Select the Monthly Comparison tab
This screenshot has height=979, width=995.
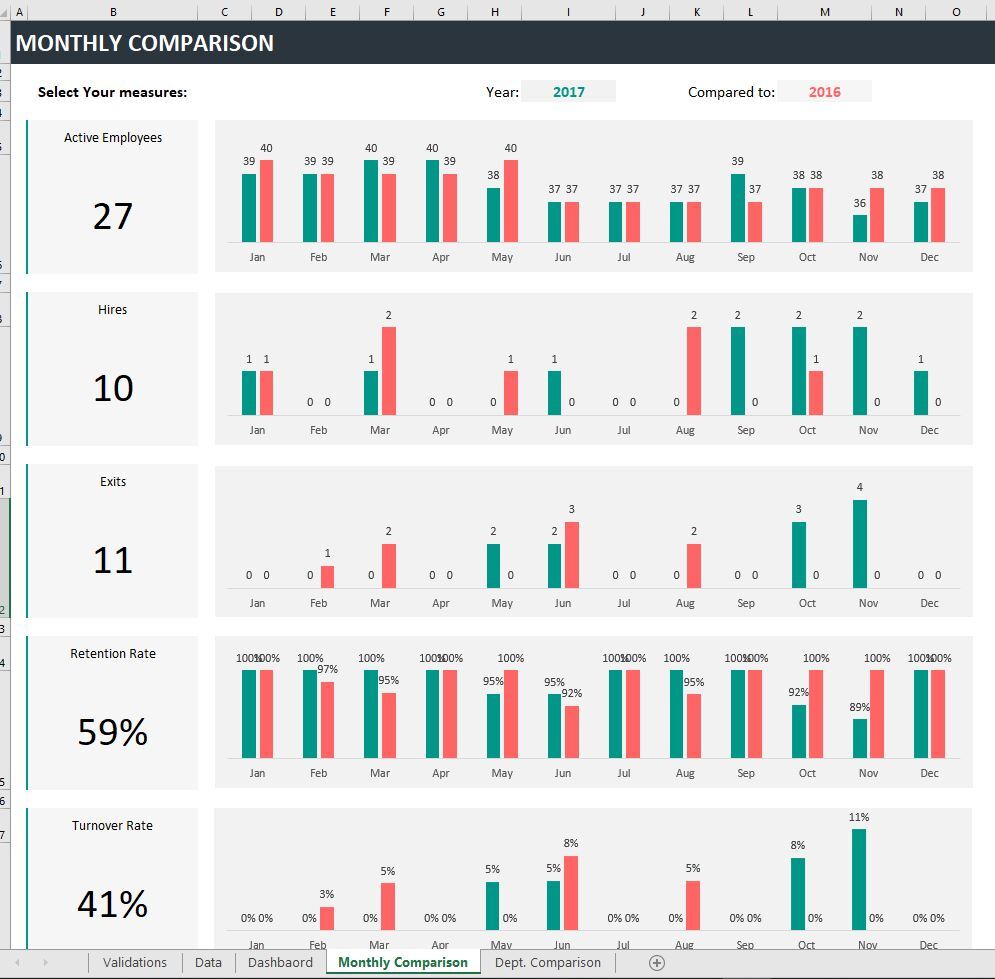[403, 963]
